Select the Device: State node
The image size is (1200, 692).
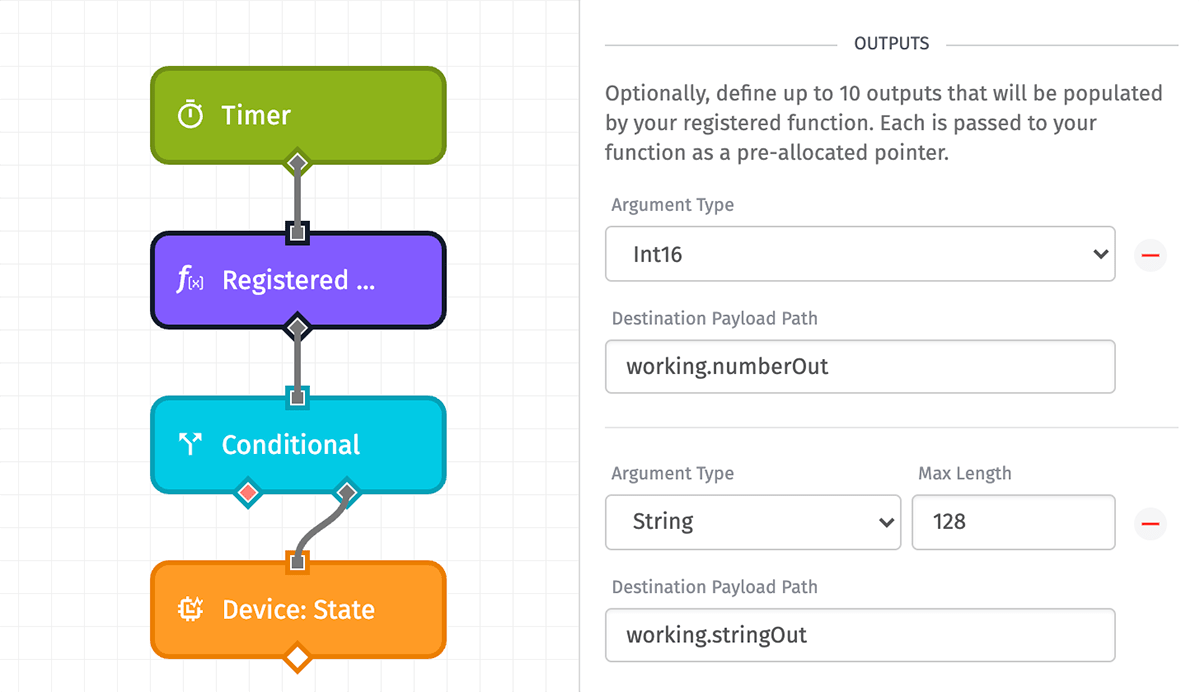(298, 610)
